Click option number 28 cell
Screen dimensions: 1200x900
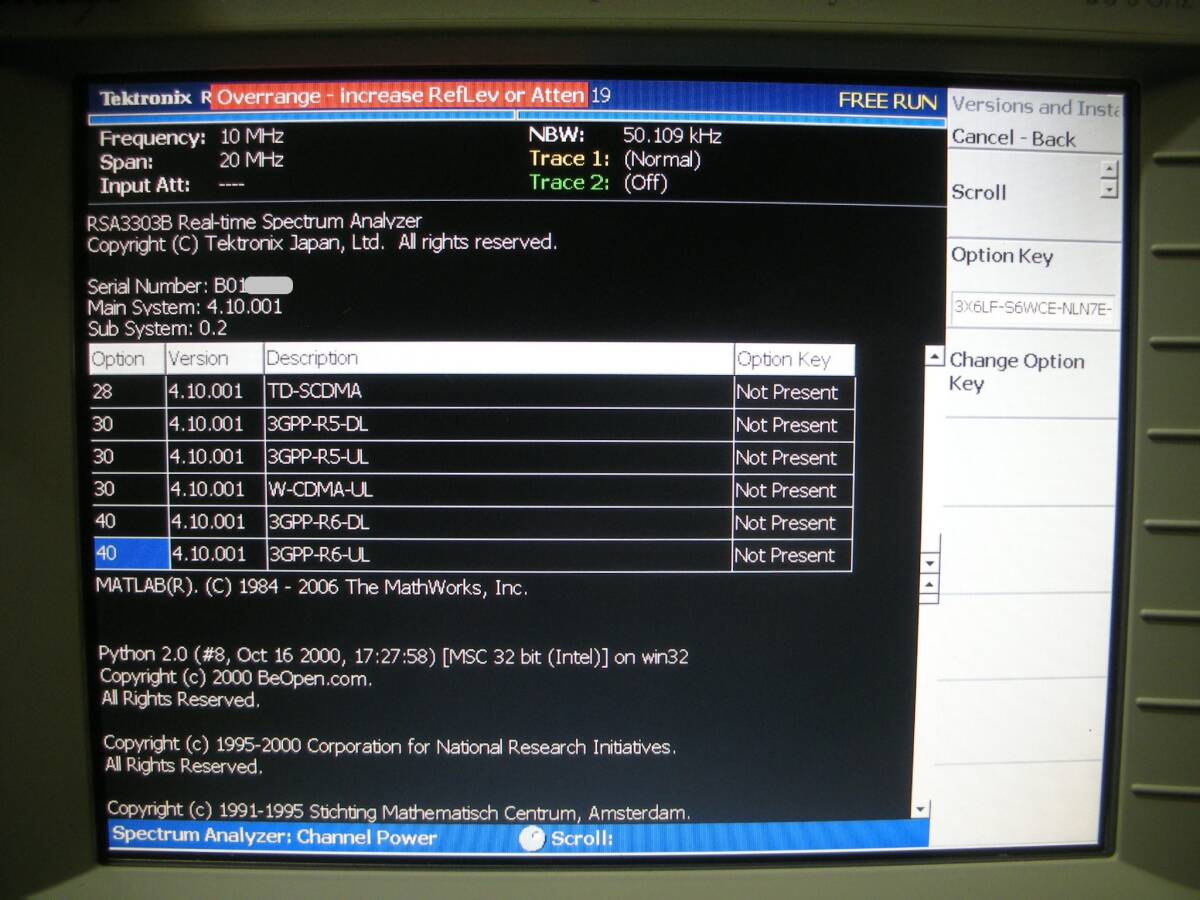[128, 391]
